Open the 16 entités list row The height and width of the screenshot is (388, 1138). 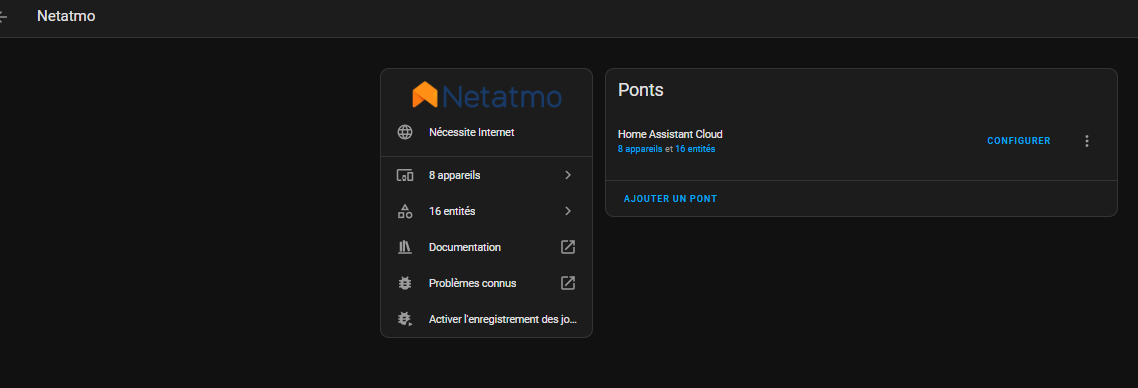click(486, 211)
